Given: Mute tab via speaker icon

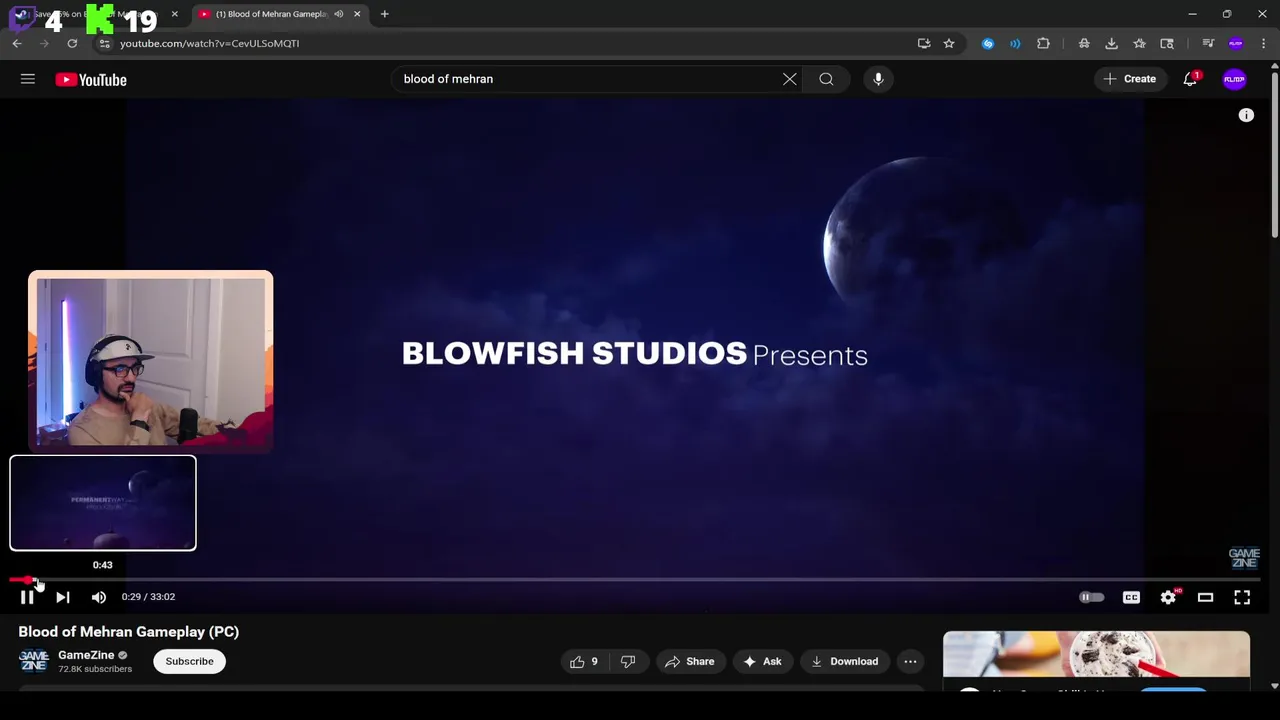Looking at the screenshot, I should [x=339, y=14].
